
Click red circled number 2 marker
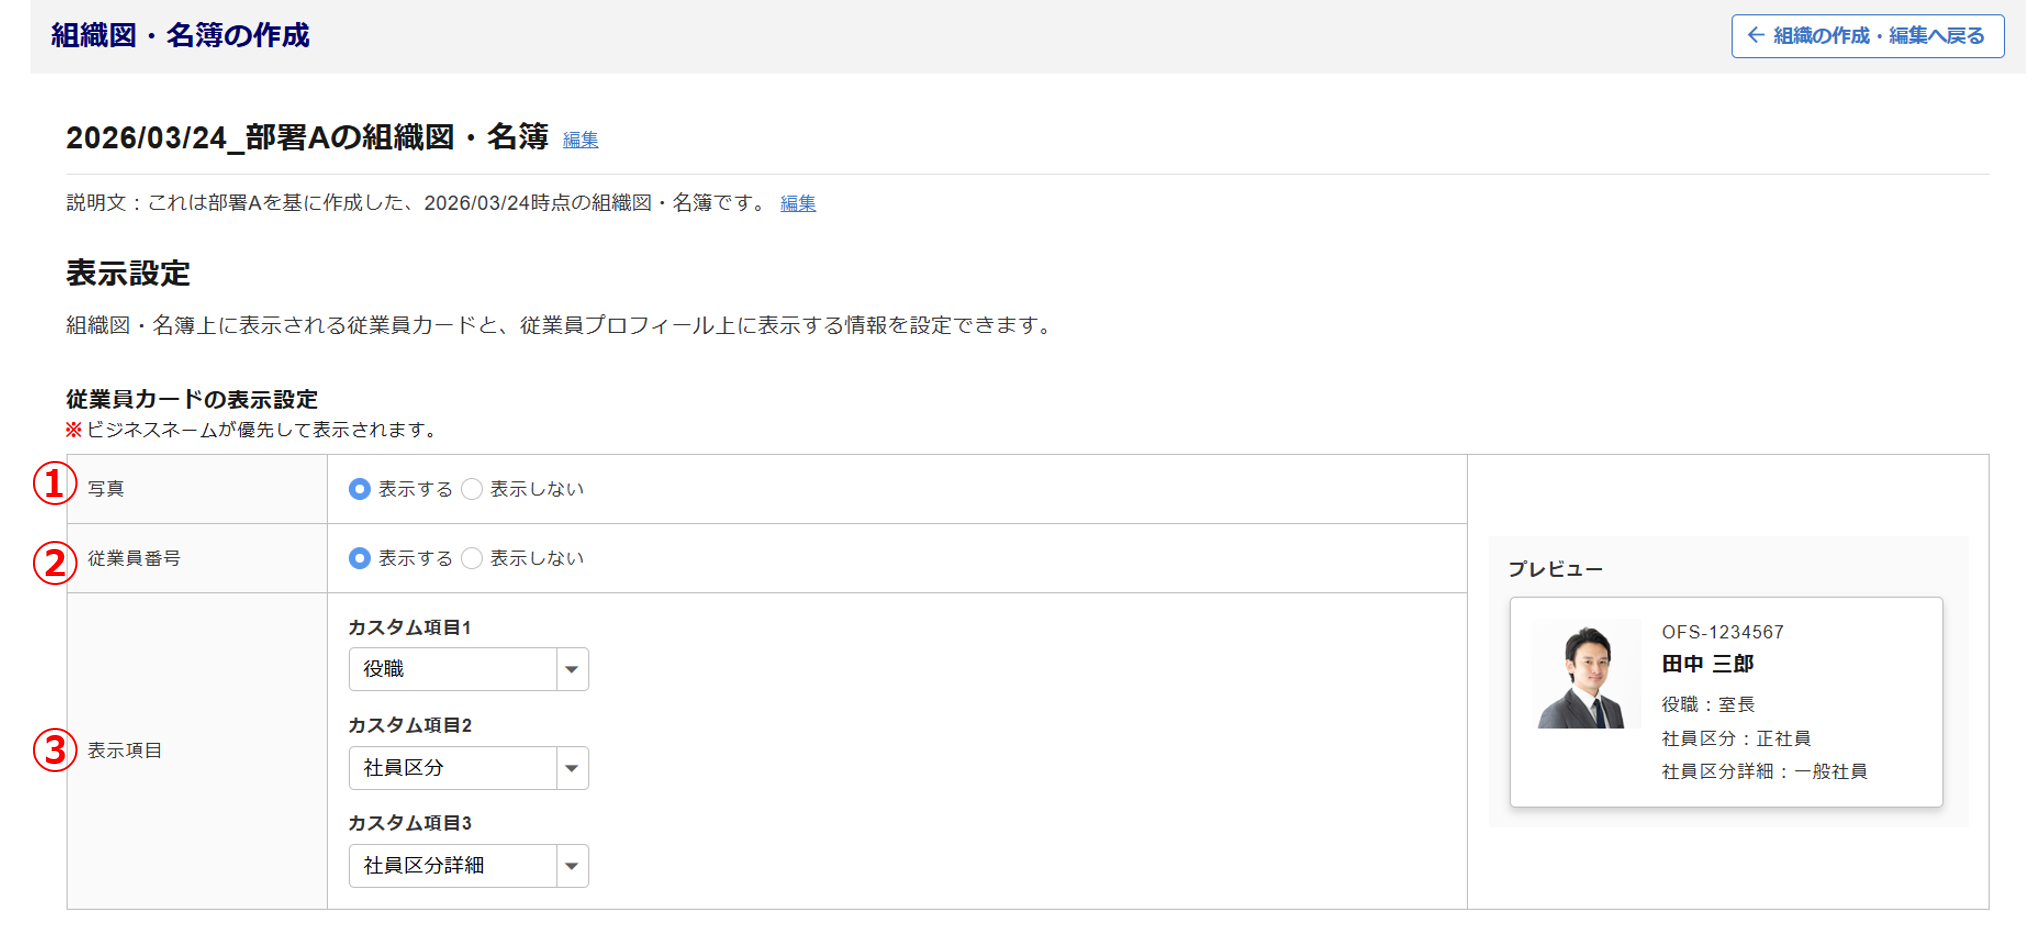(55, 562)
